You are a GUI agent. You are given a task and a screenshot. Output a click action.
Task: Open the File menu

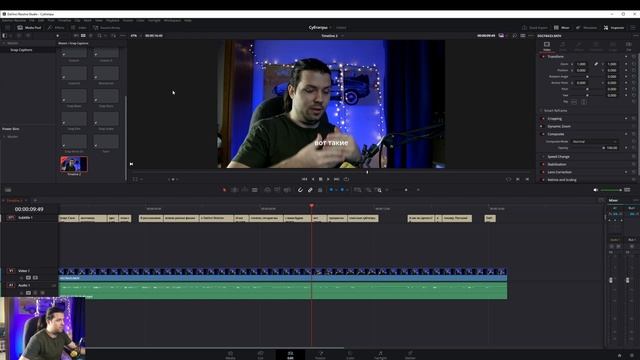tap(31, 20)
